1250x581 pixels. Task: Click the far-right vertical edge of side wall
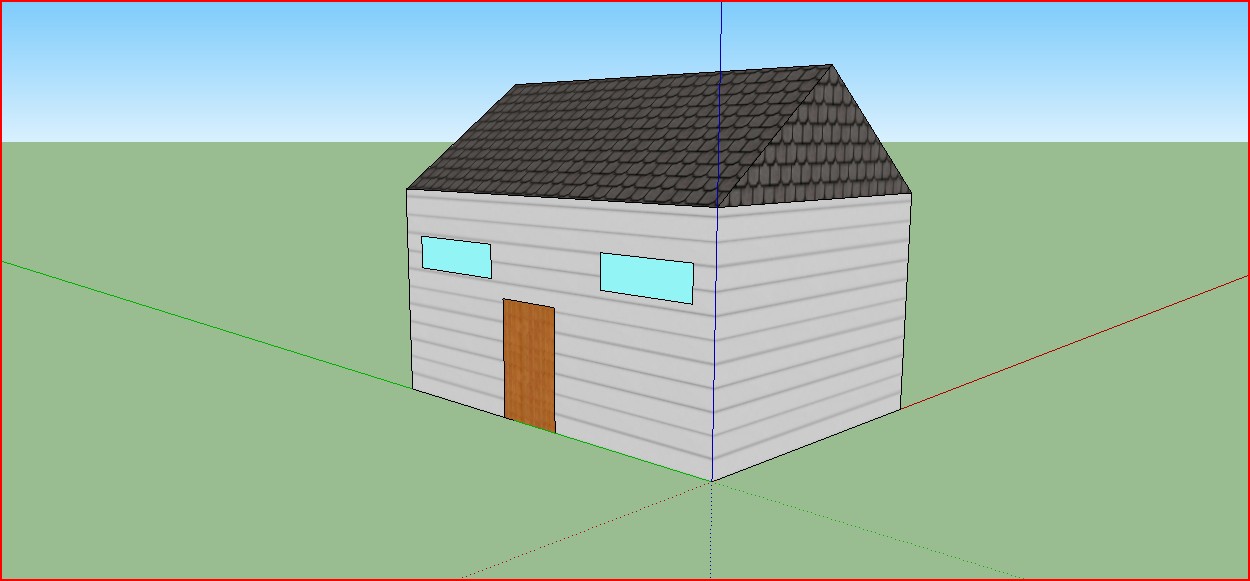[x=906, y=300]
